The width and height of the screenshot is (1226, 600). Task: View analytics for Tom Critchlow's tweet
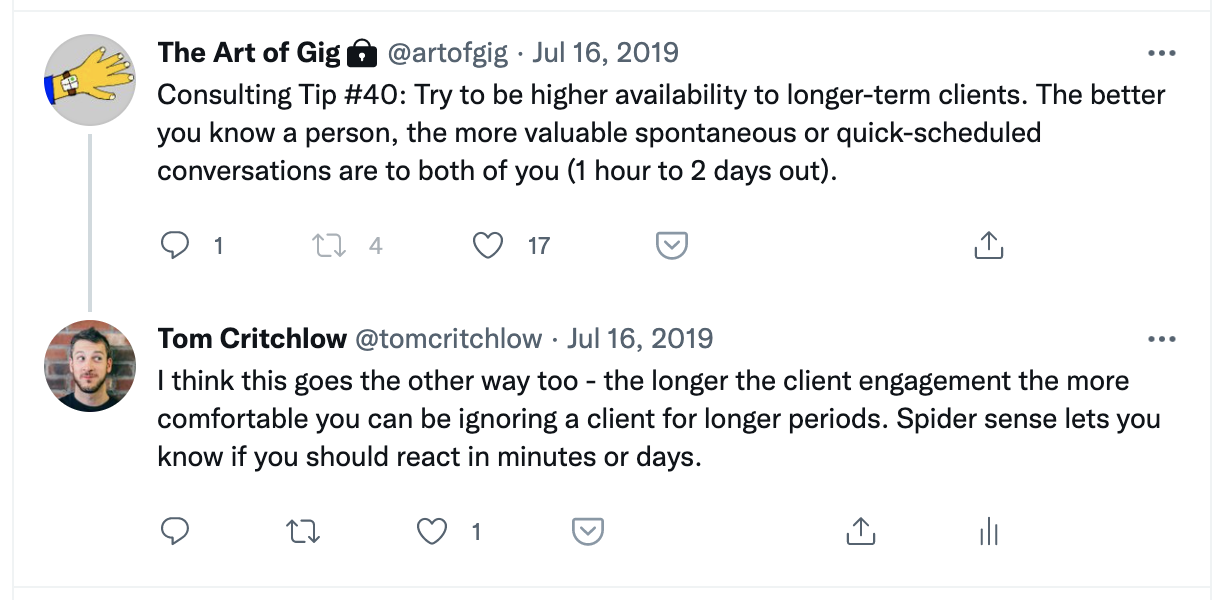(x=989, y=532)
